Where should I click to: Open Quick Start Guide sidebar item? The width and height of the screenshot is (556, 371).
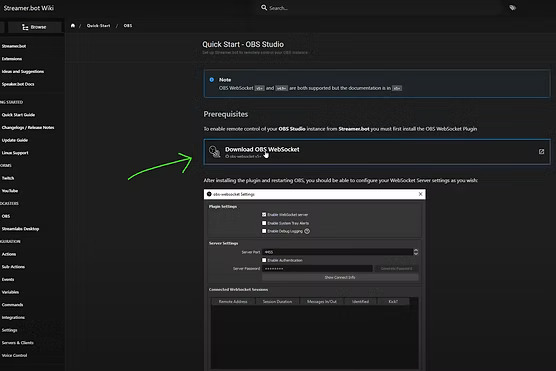coord(18,115)
